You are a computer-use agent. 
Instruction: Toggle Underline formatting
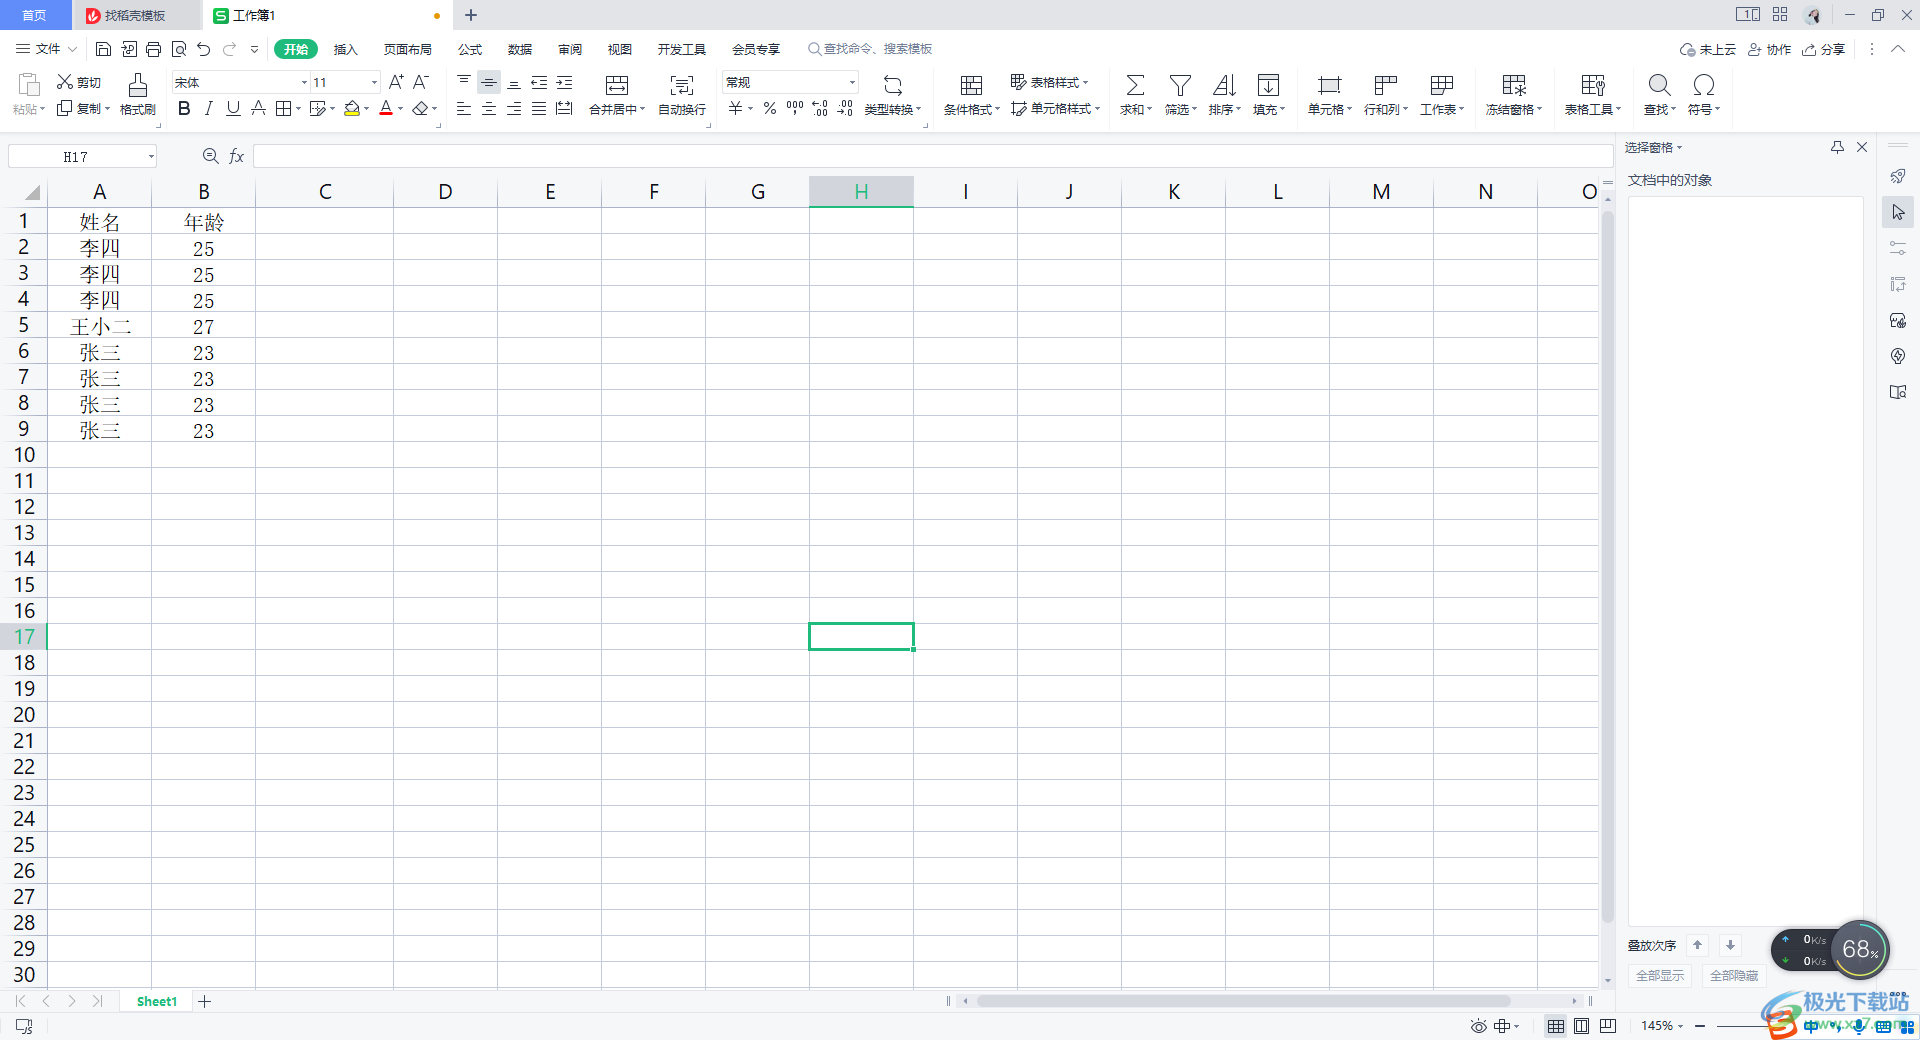pyautogui.click(x=233, y=108)
